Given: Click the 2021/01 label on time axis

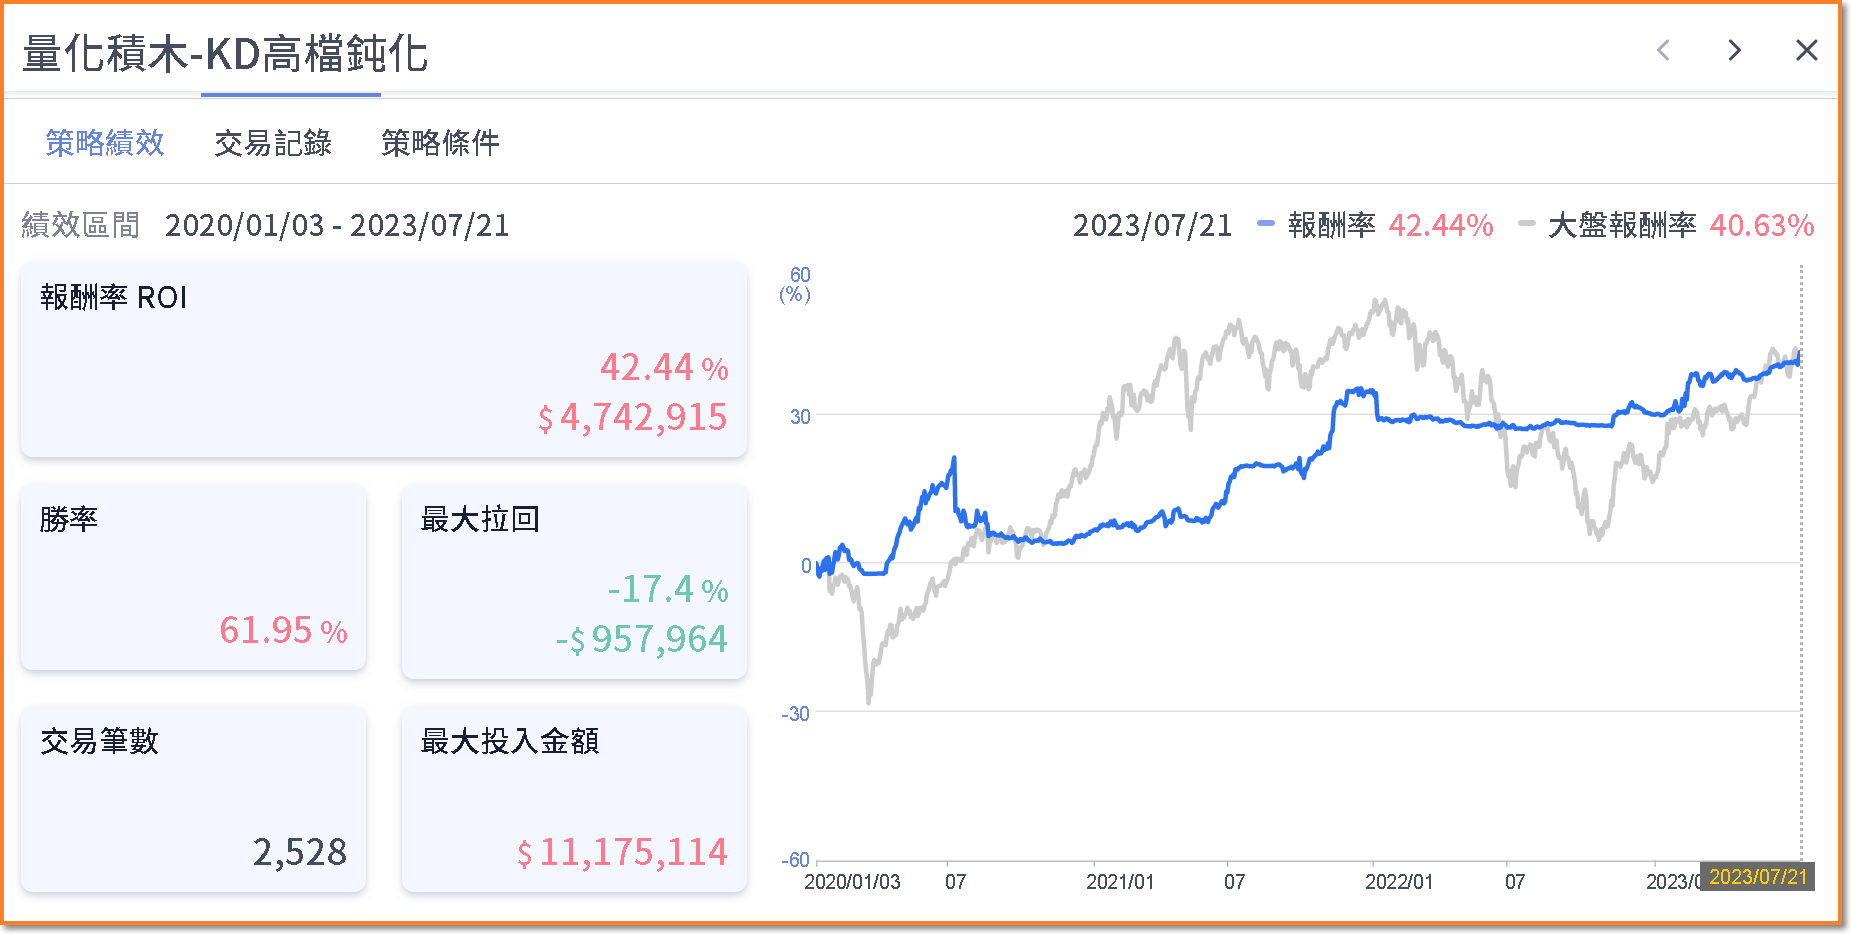Looking at the screenshot, I should click(x=1120, y=882).
